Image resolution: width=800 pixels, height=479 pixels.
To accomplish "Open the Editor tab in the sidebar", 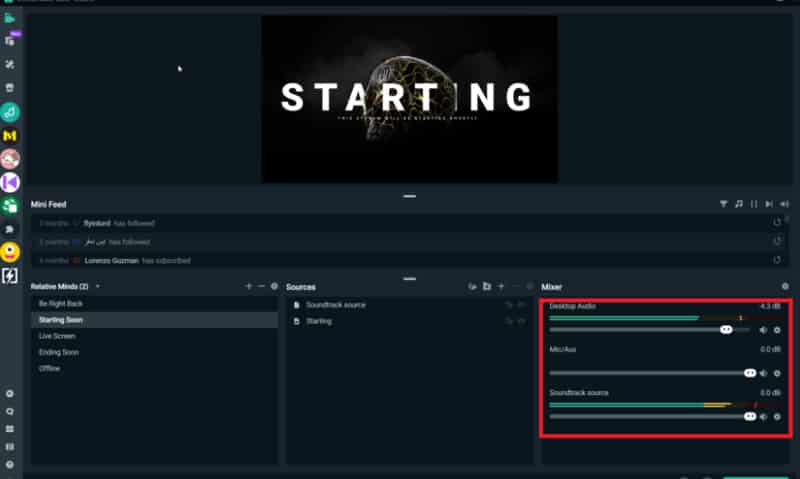I will click(x=10, y=19).
